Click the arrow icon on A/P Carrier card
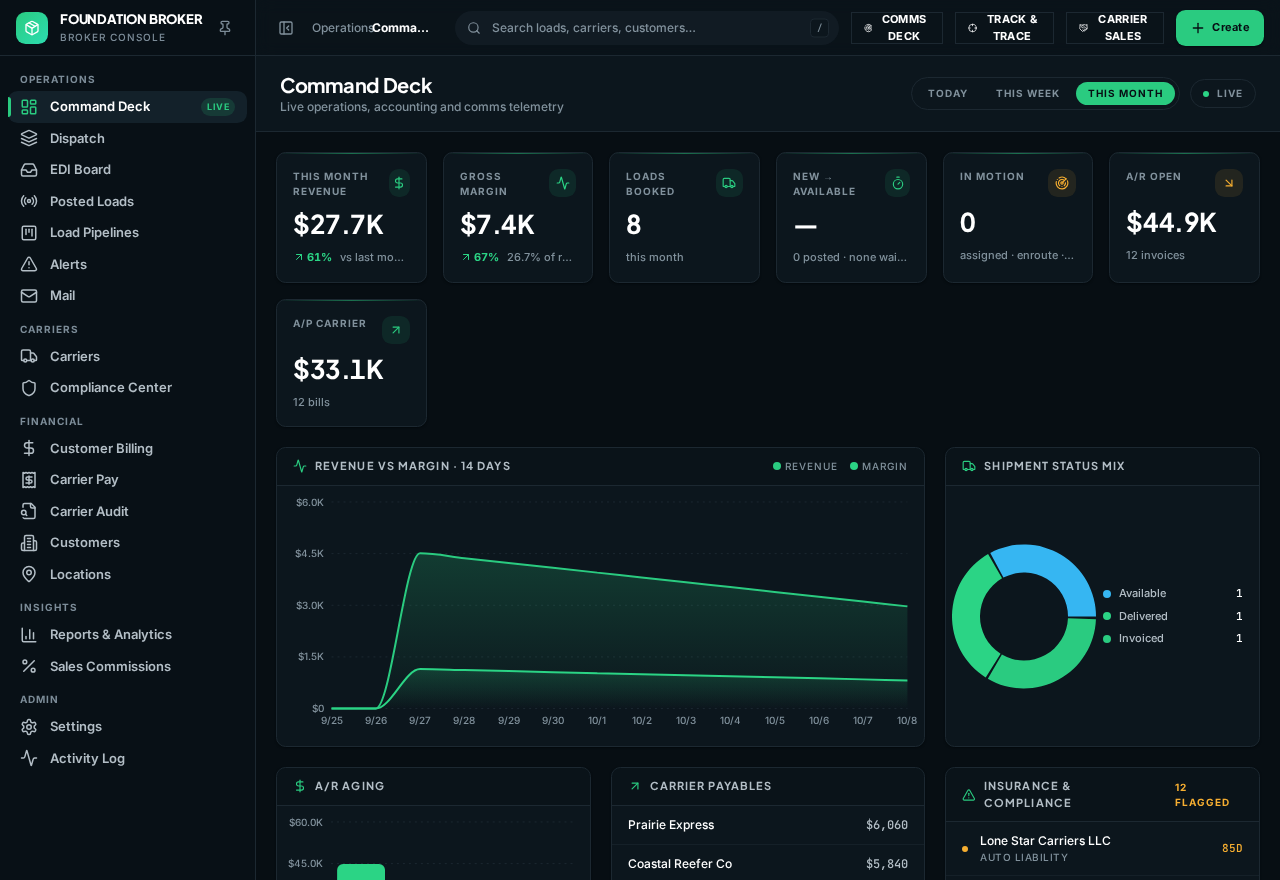The width and height of the screenshot is (1280, 880). (x=396, y=330)
